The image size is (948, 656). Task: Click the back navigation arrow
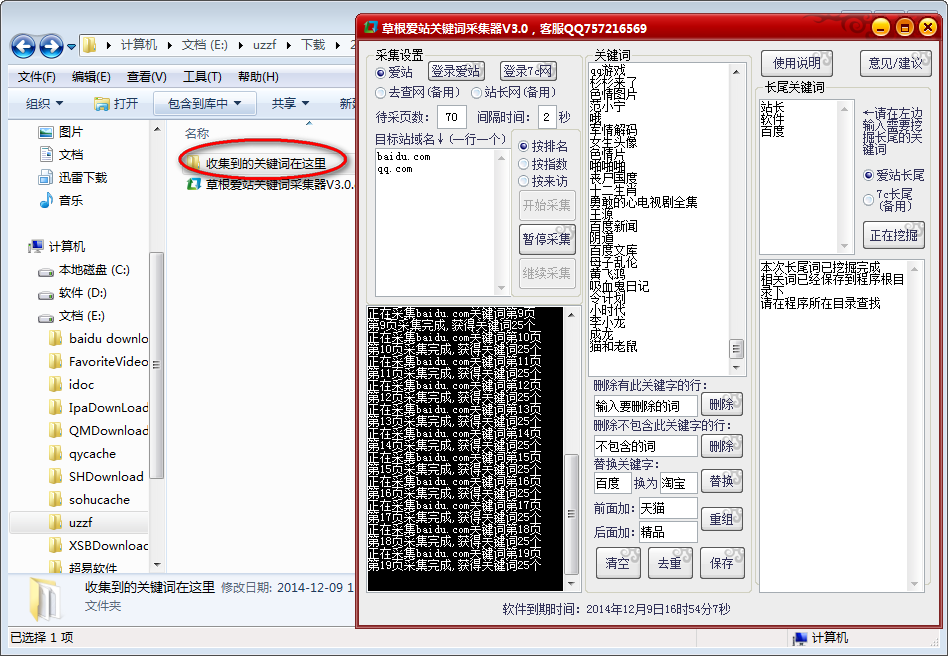point(22,46)
